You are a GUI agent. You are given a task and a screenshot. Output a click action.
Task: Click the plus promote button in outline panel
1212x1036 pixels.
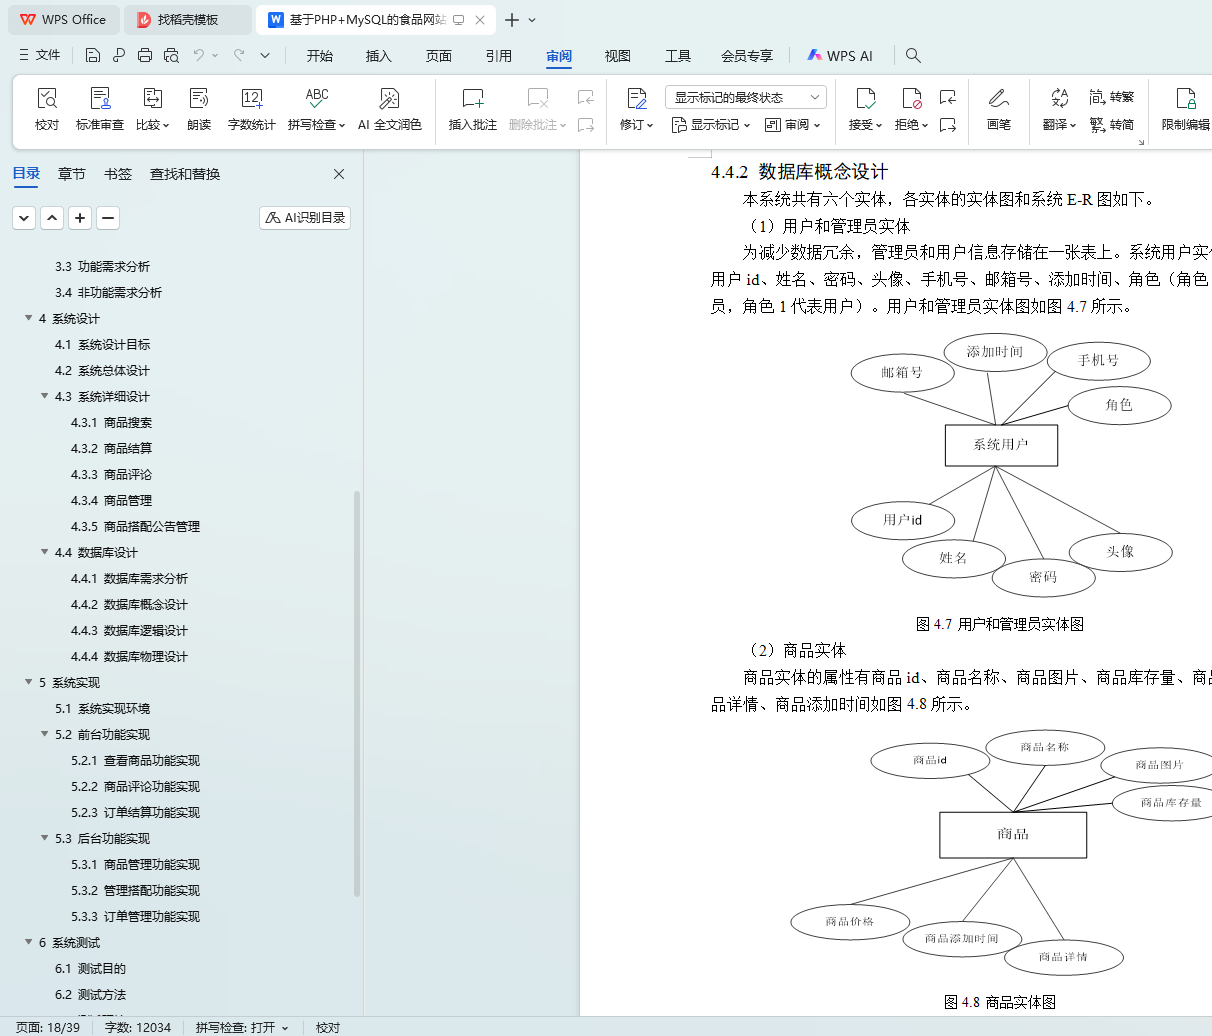[80, 217]
